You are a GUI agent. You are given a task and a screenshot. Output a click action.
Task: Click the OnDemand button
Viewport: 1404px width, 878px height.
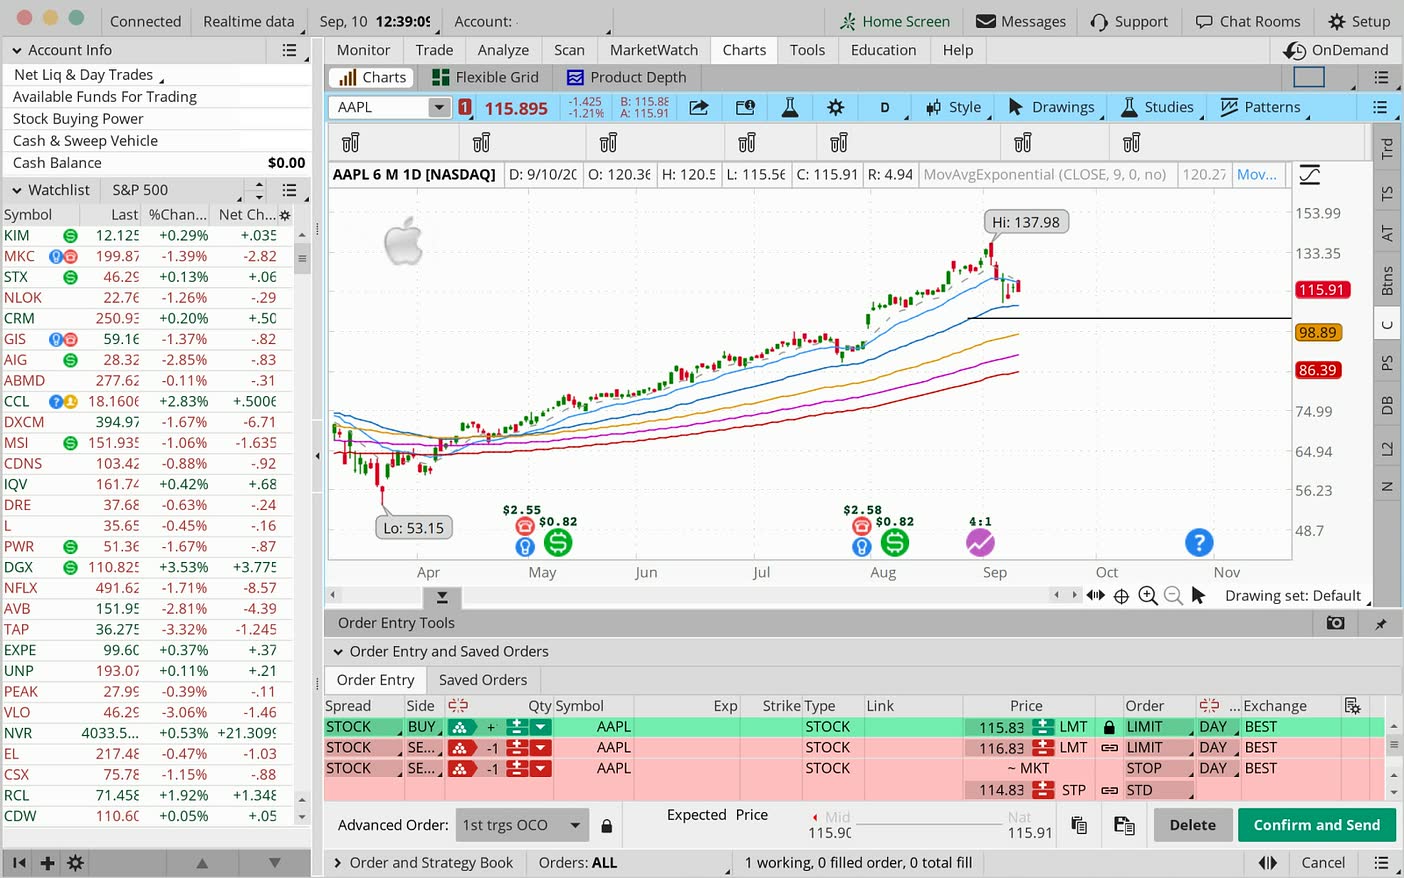pos(1336,50)
